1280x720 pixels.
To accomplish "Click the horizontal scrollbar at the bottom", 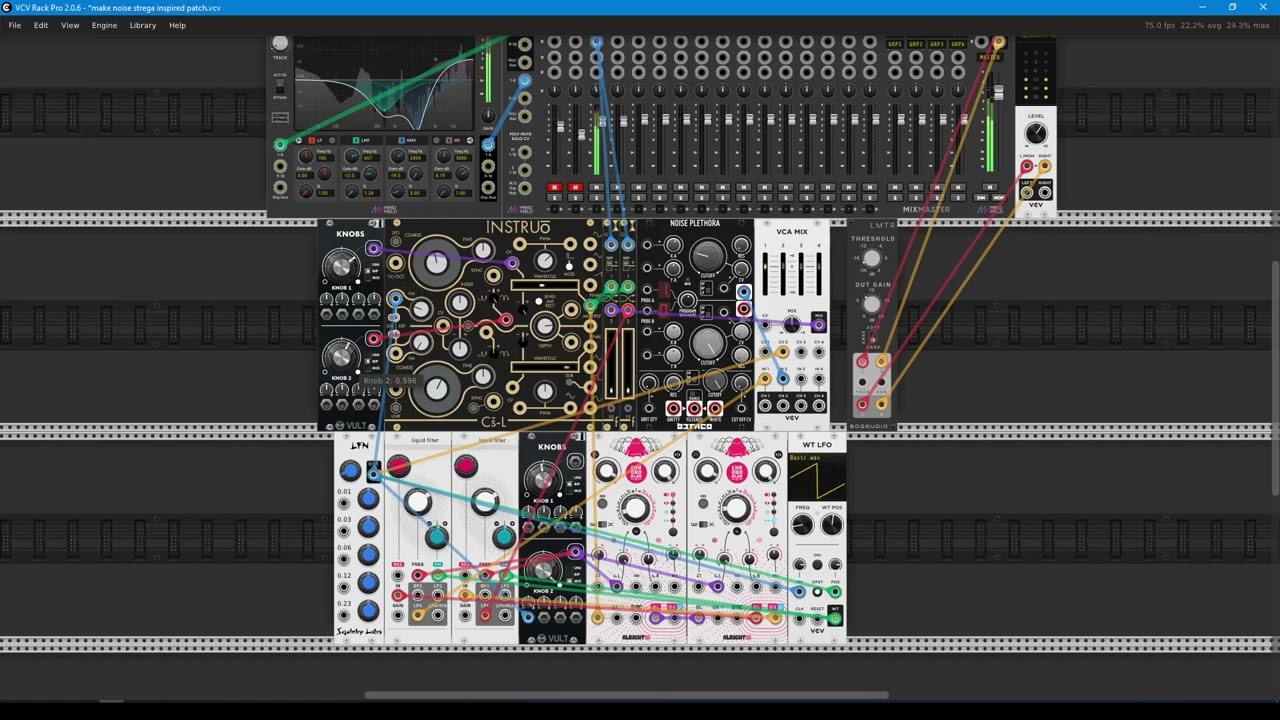I will coord(626,696).
